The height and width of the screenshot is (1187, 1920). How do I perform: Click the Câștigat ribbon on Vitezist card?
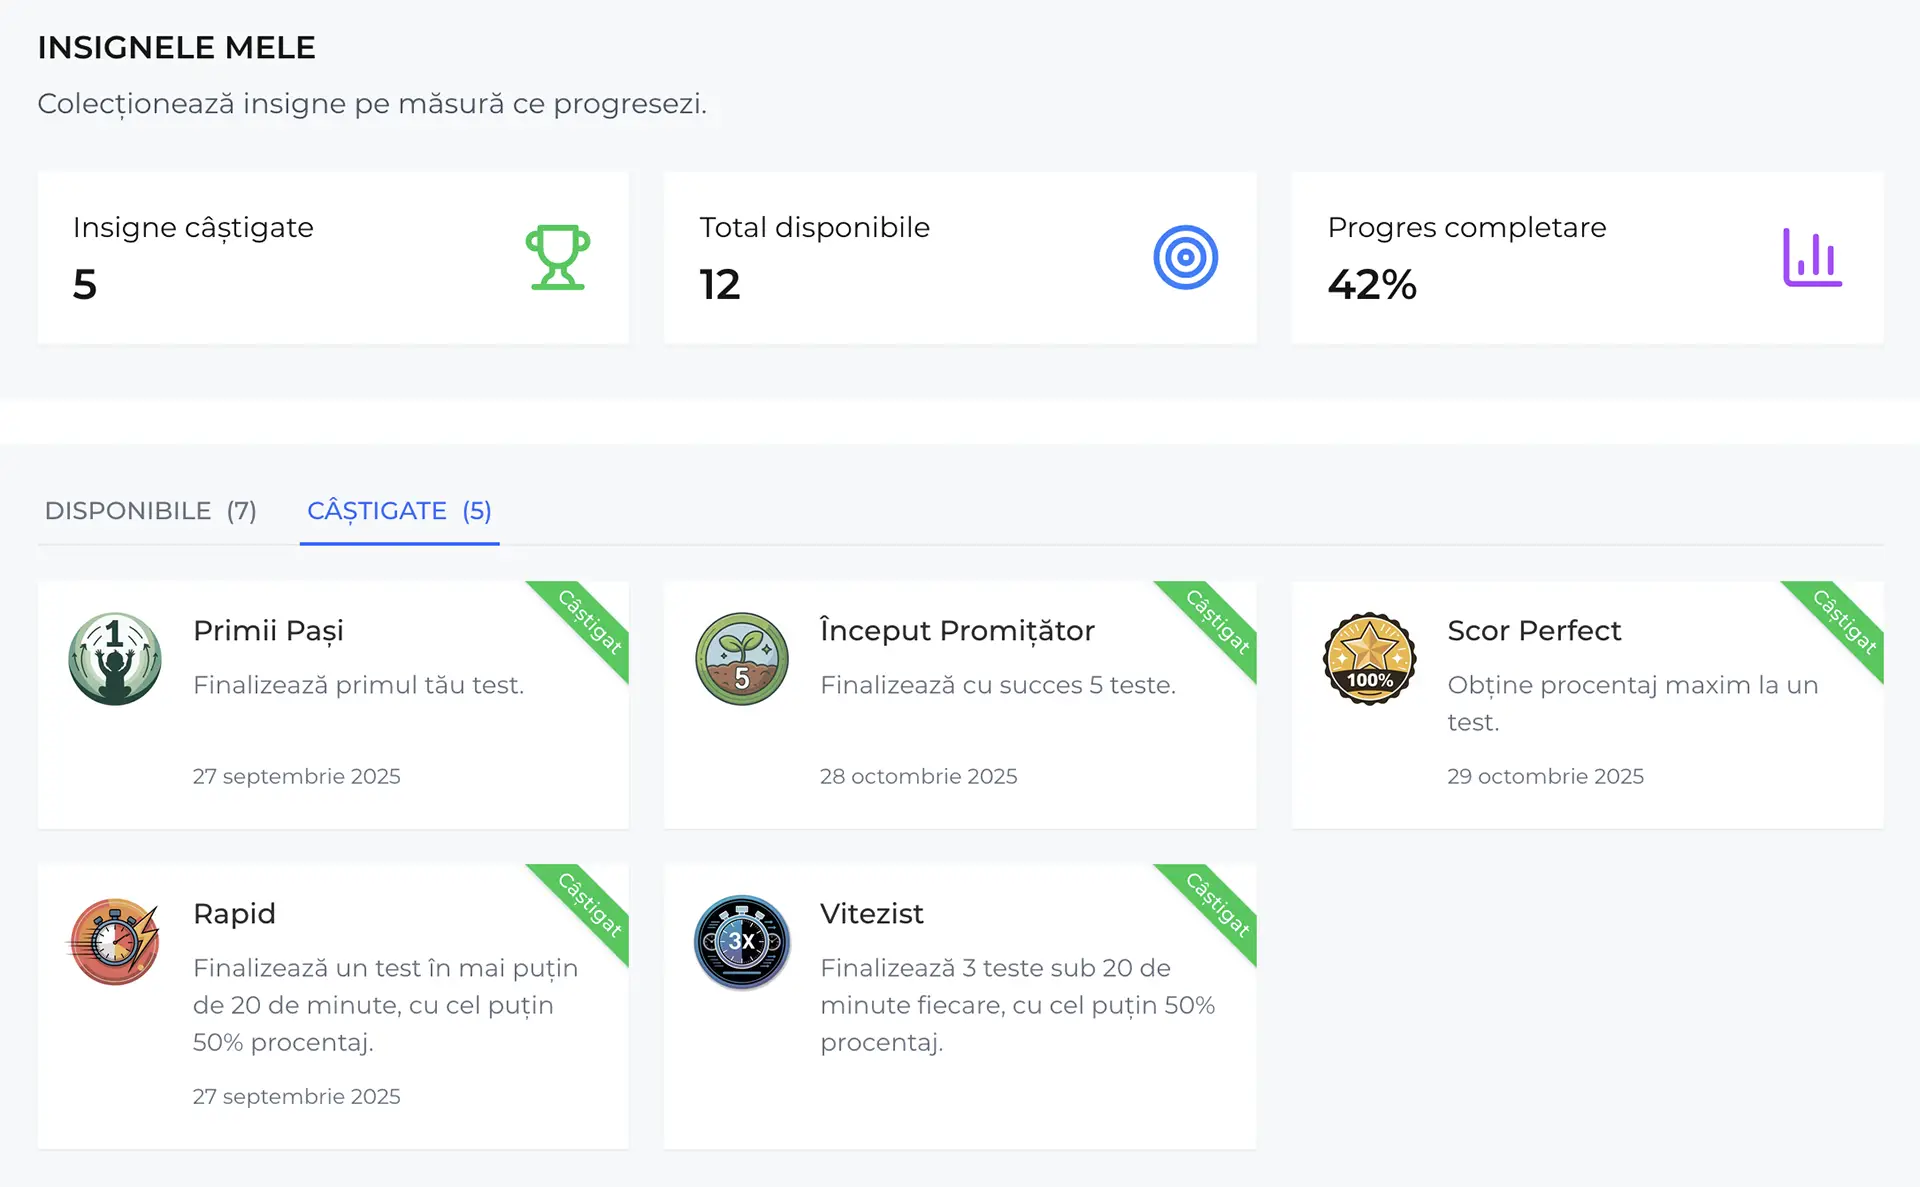coord(1217,905)
